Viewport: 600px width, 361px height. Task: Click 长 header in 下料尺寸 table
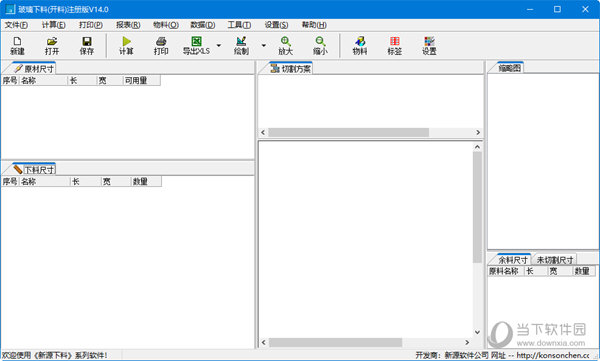[86, 181]
